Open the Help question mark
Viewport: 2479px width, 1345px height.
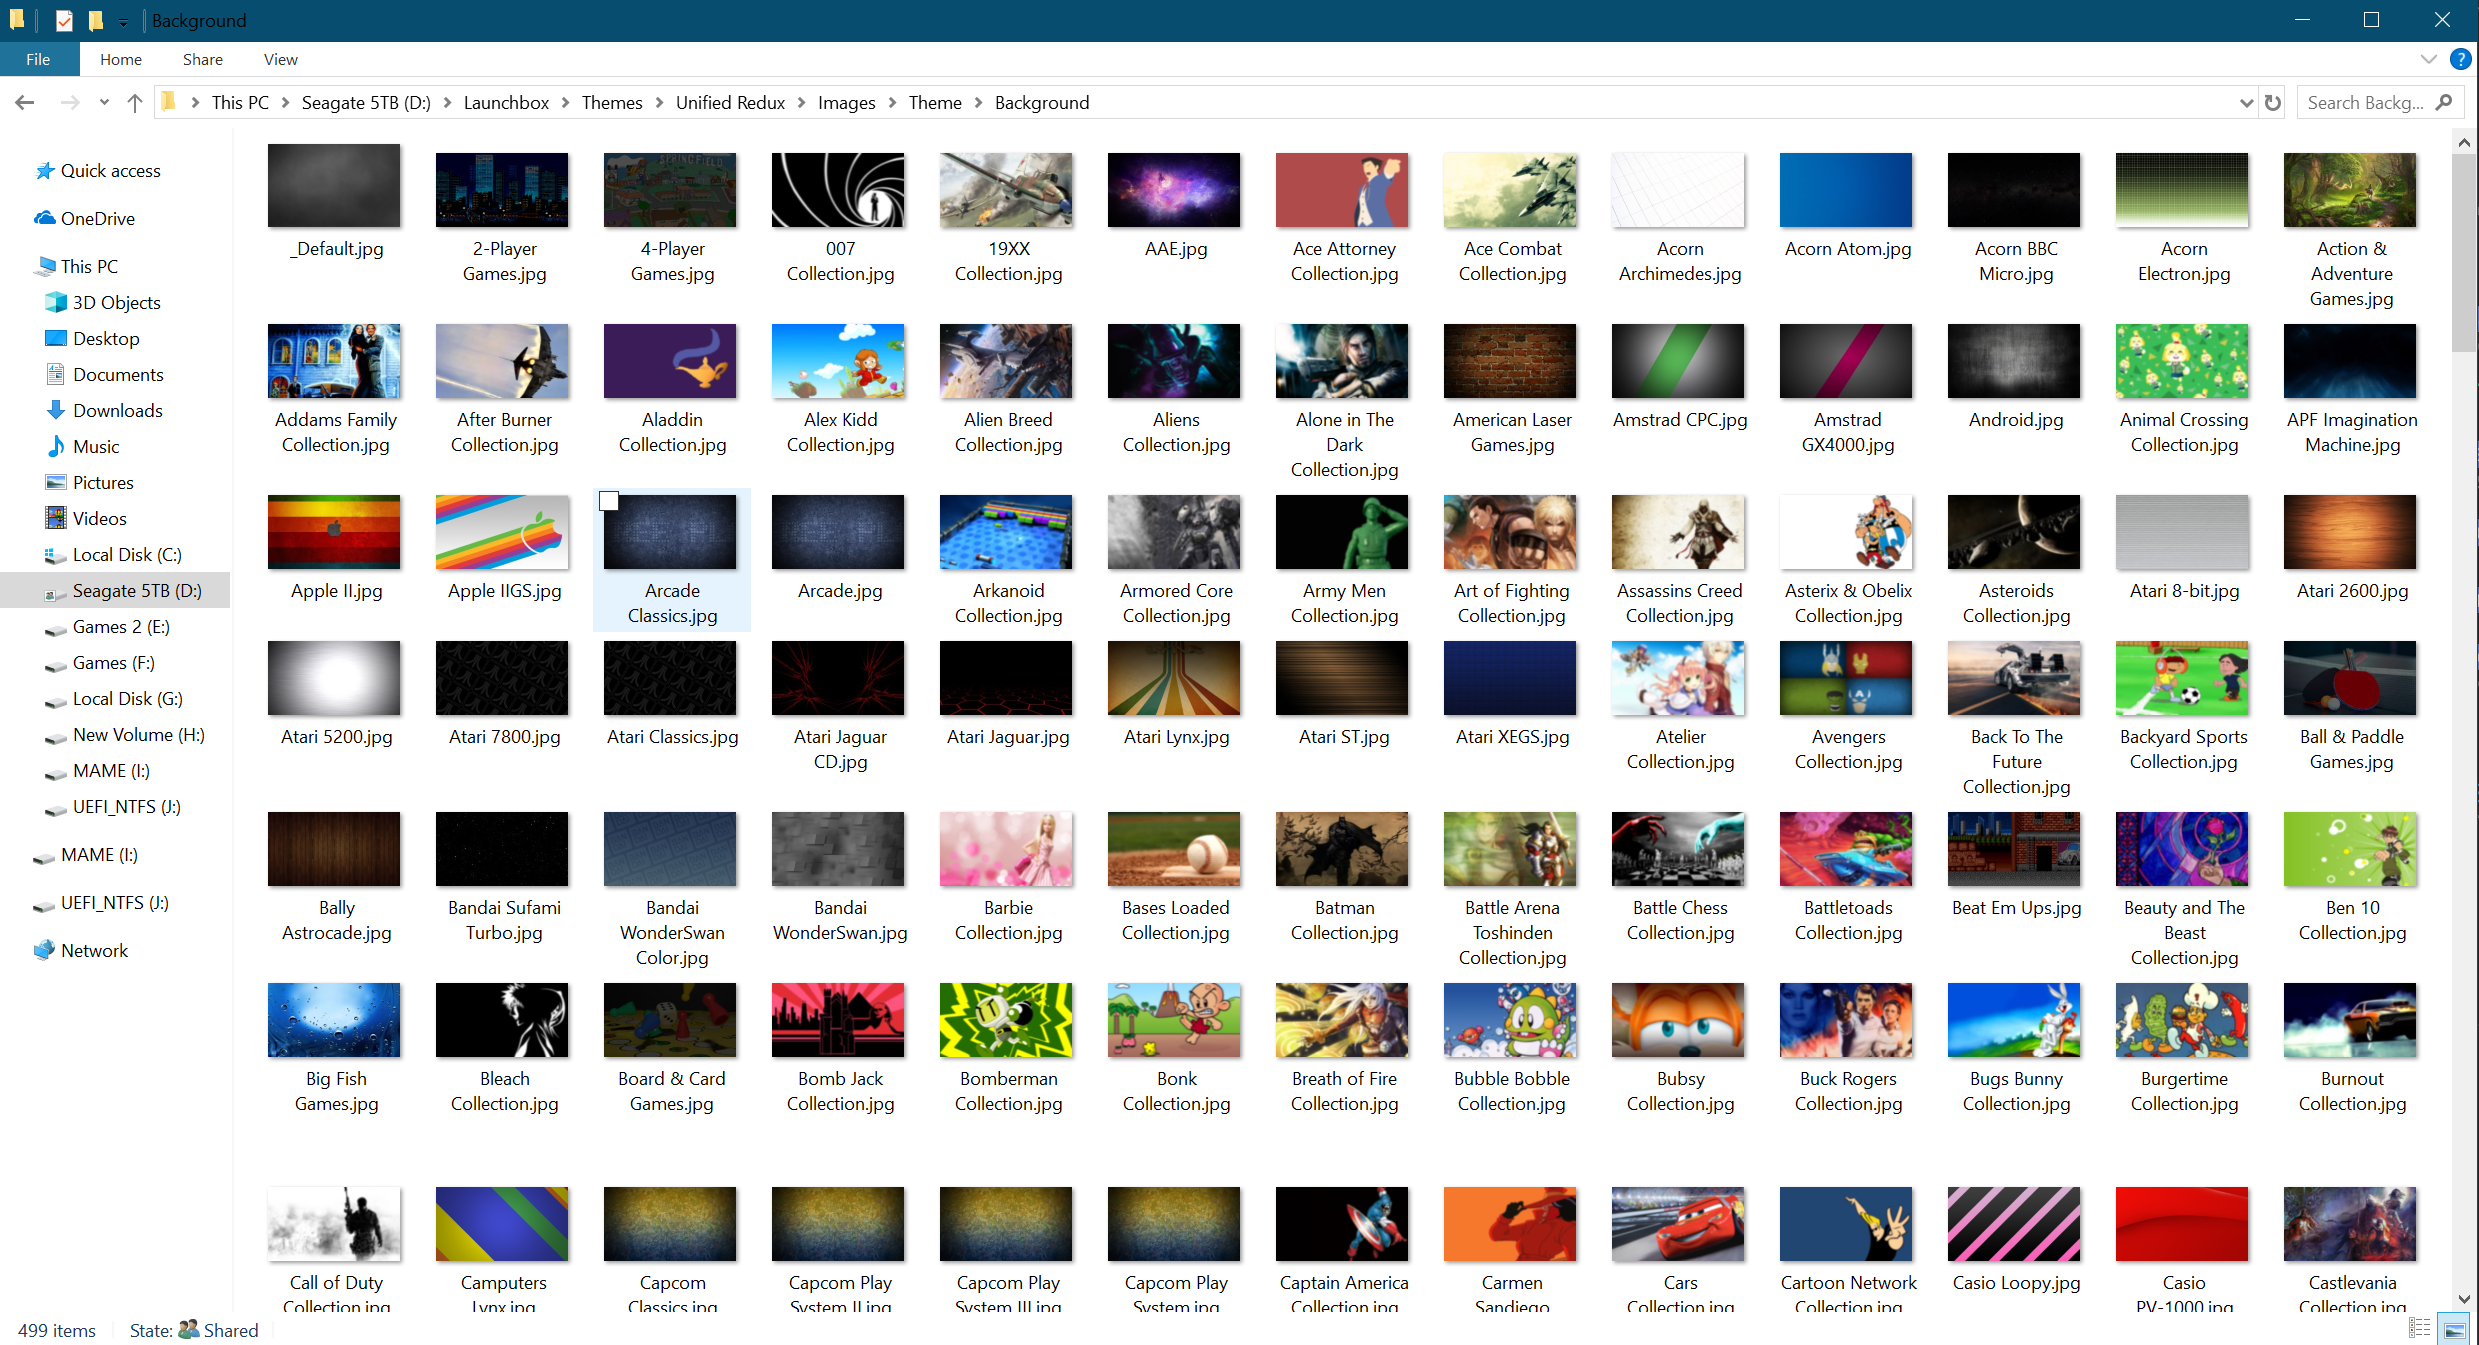pyautogui.click(x=2461, y=59)
